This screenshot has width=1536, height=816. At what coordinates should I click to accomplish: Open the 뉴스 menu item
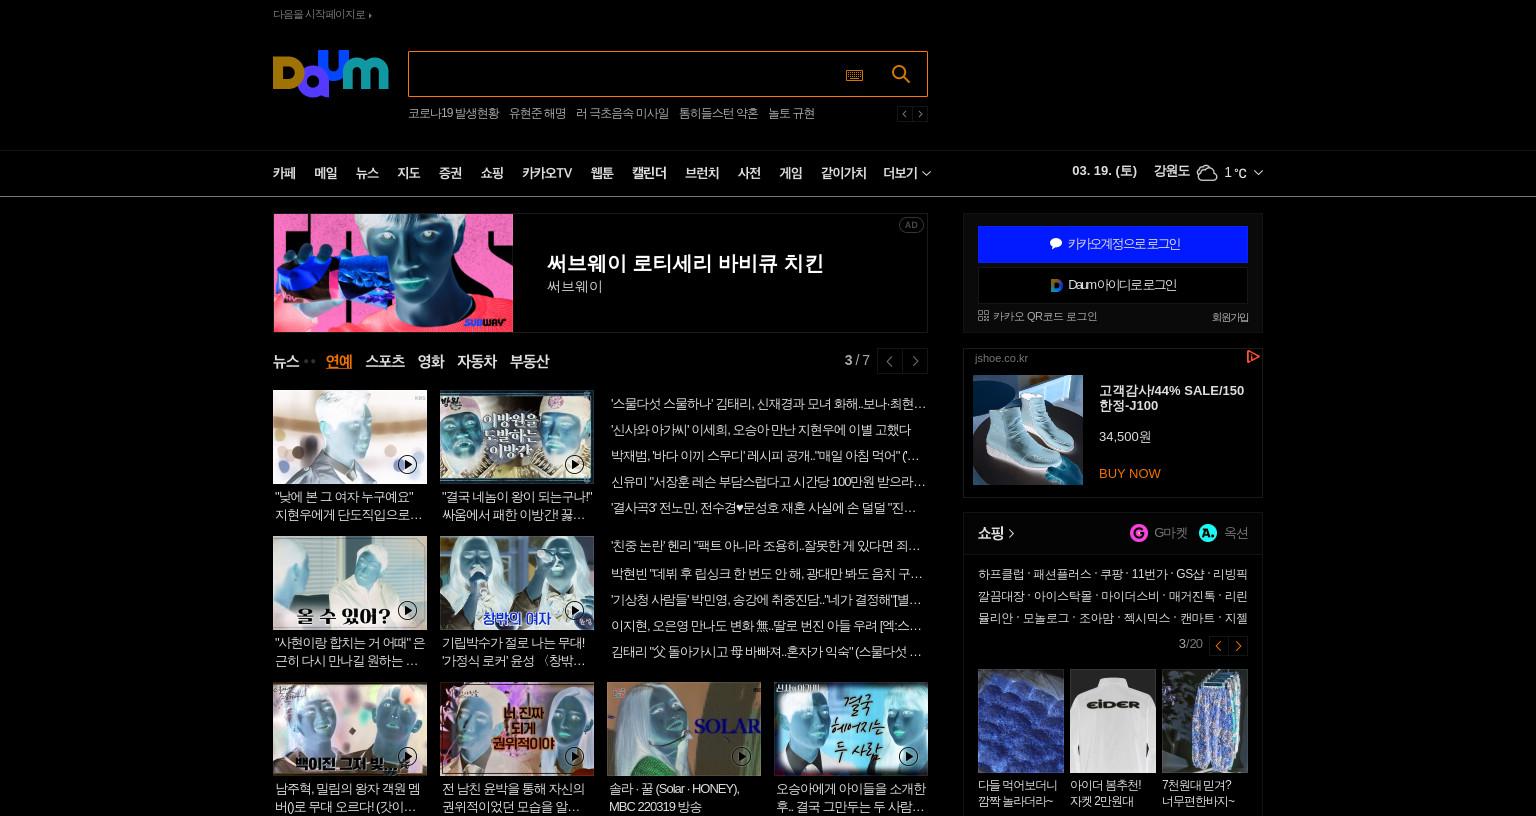(x=367, y=173)
